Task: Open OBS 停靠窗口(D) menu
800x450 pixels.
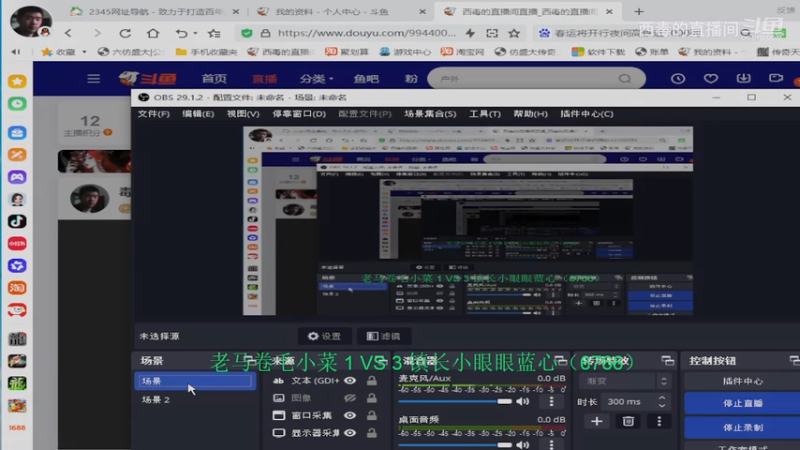Action: 299,114
